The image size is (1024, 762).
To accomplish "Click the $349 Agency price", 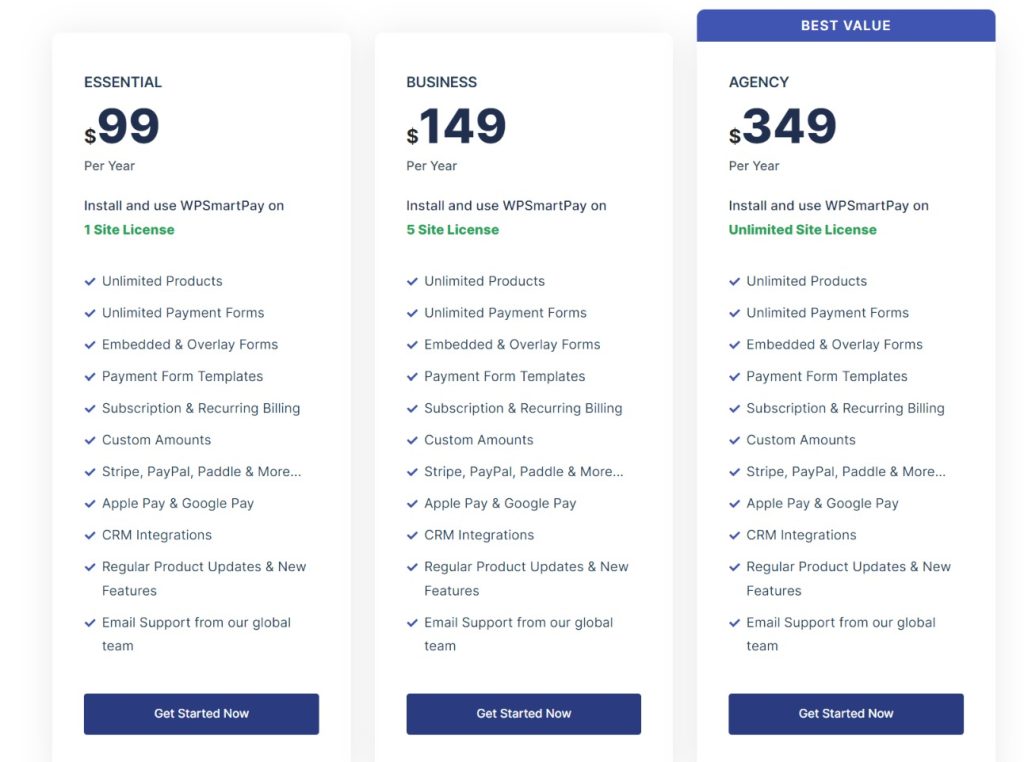I will [782, 127].
